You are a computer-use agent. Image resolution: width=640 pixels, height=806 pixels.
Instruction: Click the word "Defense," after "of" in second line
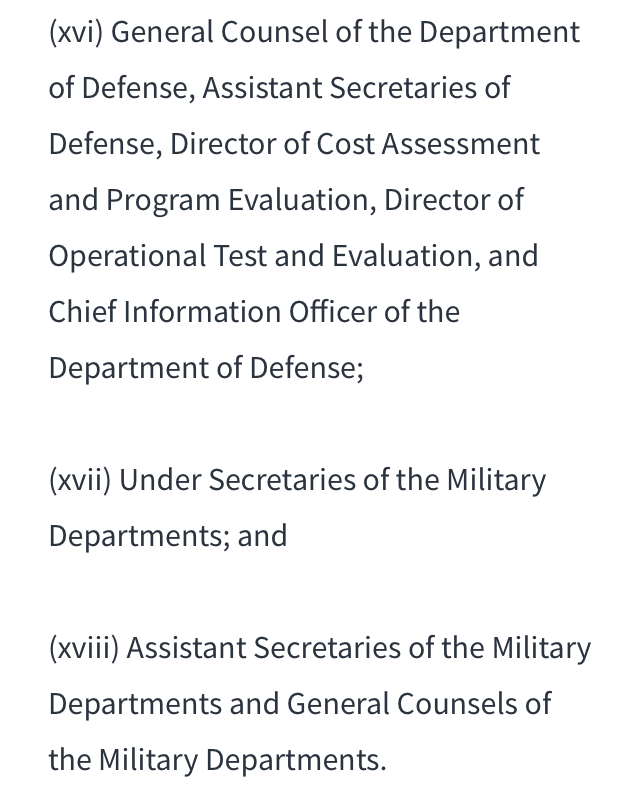click(139, 89)
